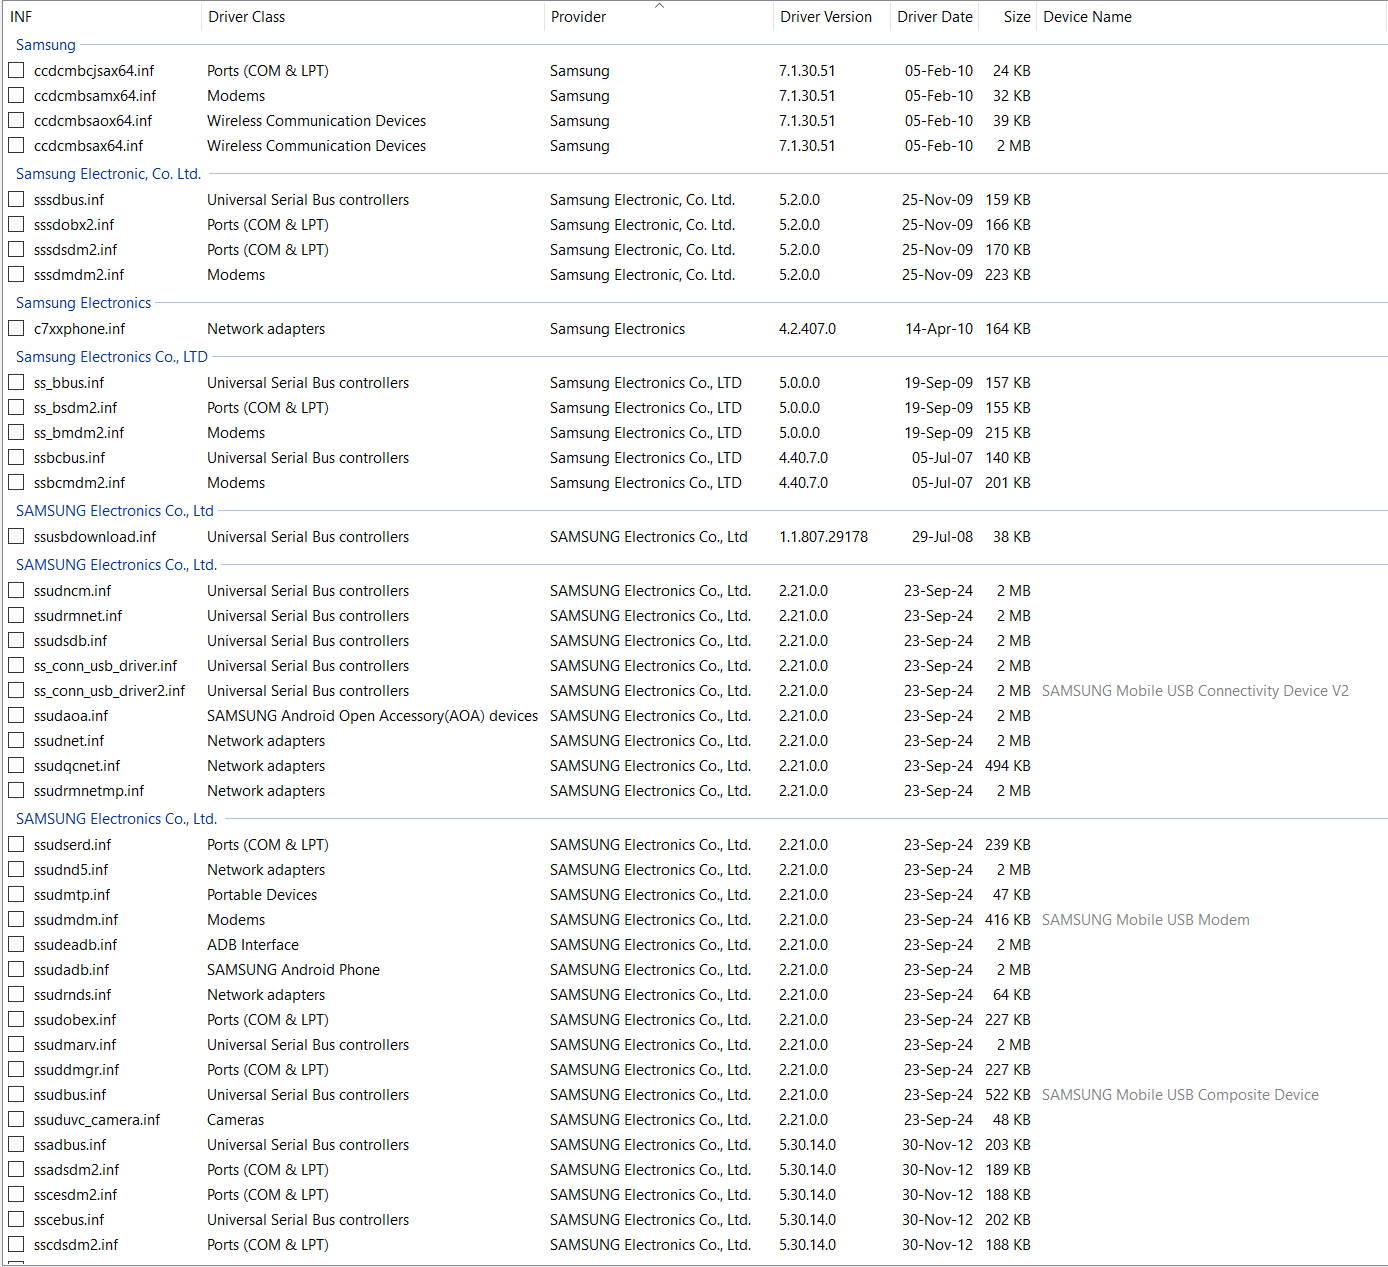Select the '416 KB' size cell

point(1008,920)
